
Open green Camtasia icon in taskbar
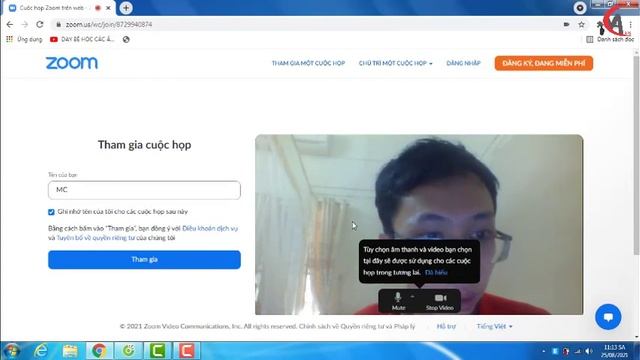click(158, 351)
